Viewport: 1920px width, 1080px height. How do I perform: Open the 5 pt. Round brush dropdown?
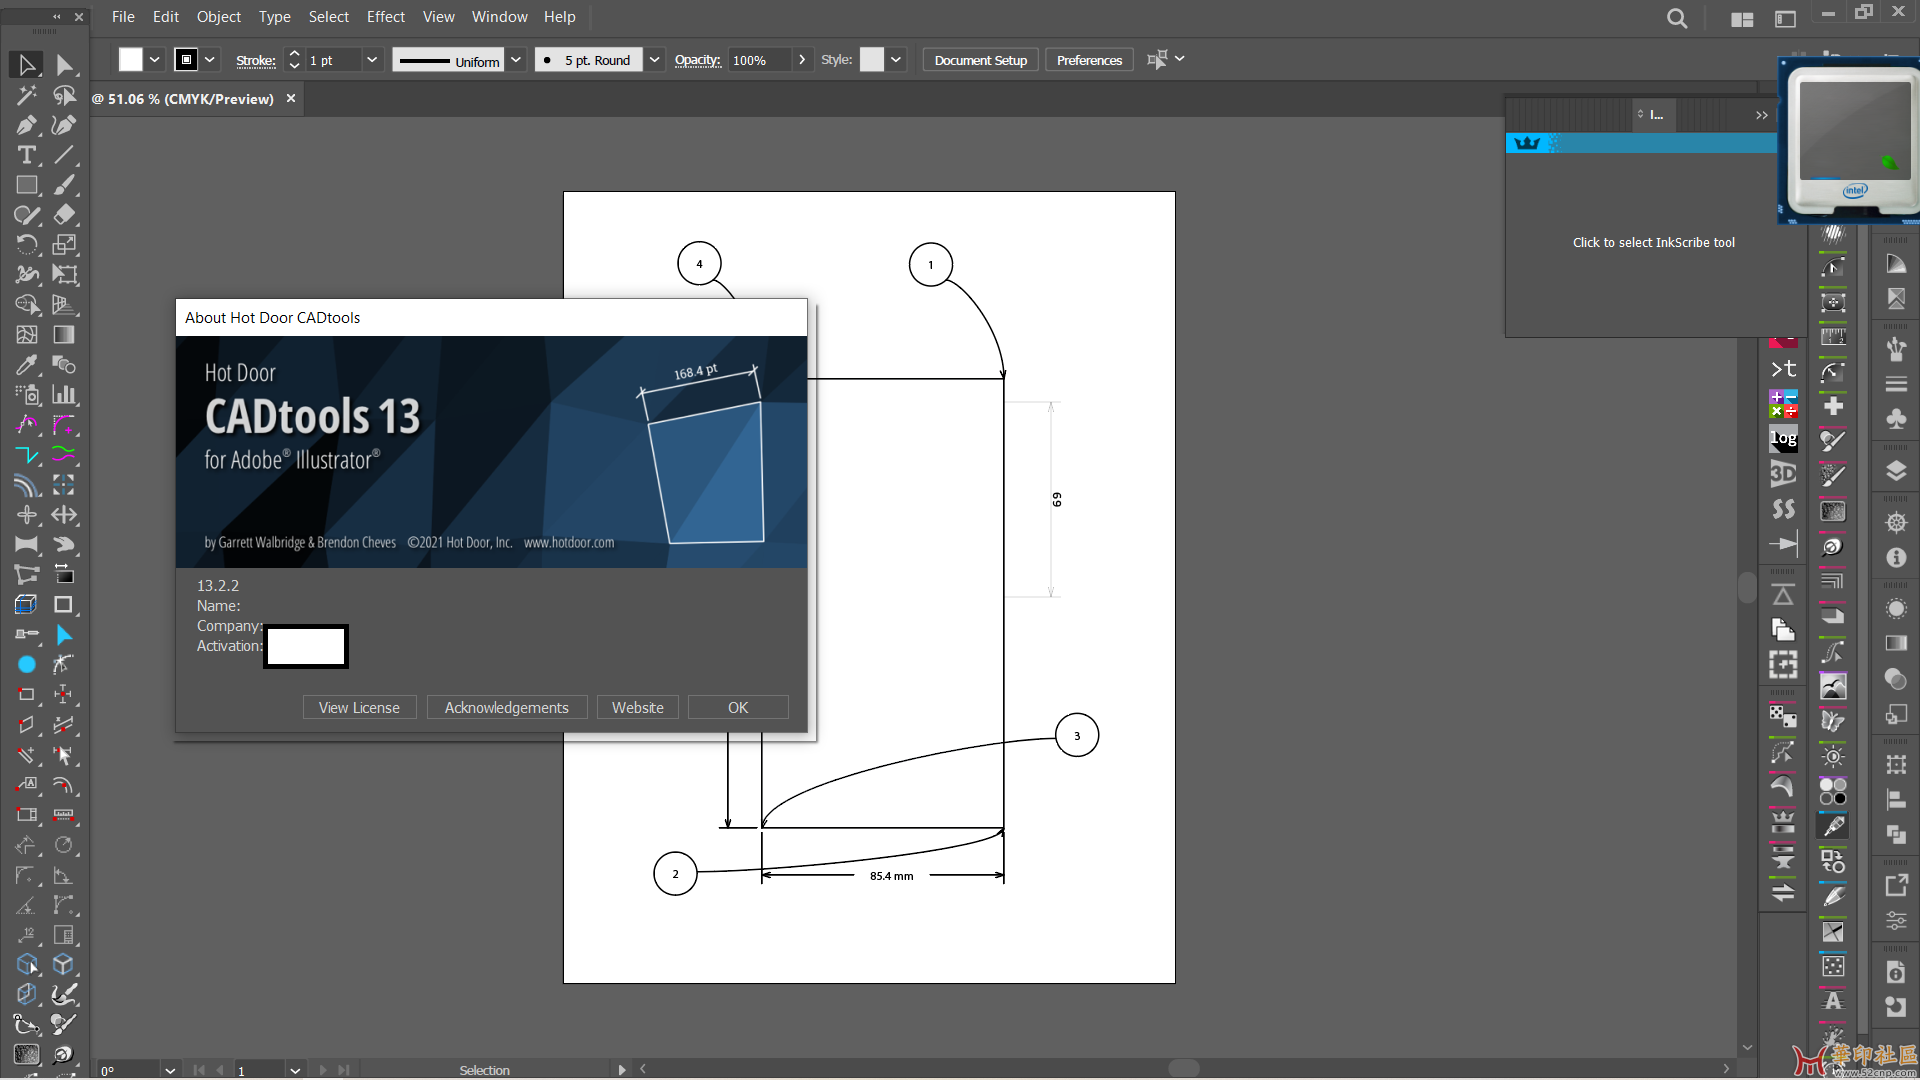pos(654,60)
